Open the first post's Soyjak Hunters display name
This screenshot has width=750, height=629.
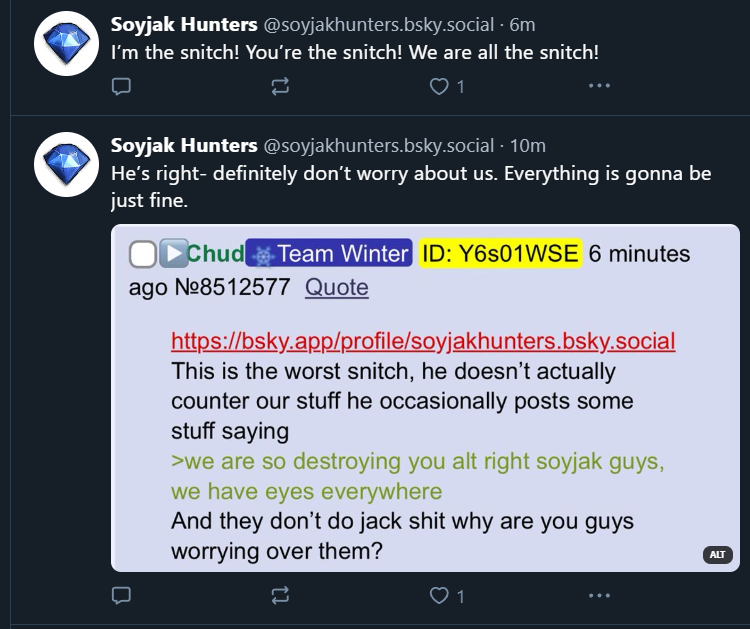coord(182,27)
